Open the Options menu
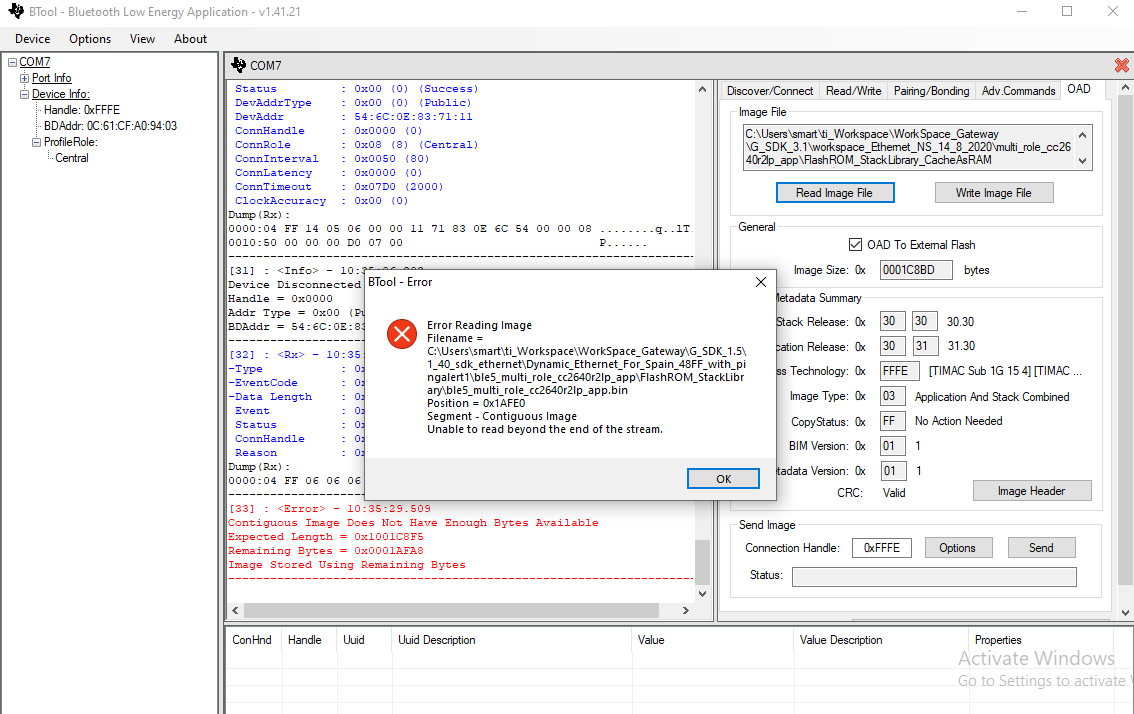Screen dimensions: 1134x714 point(90,39)
